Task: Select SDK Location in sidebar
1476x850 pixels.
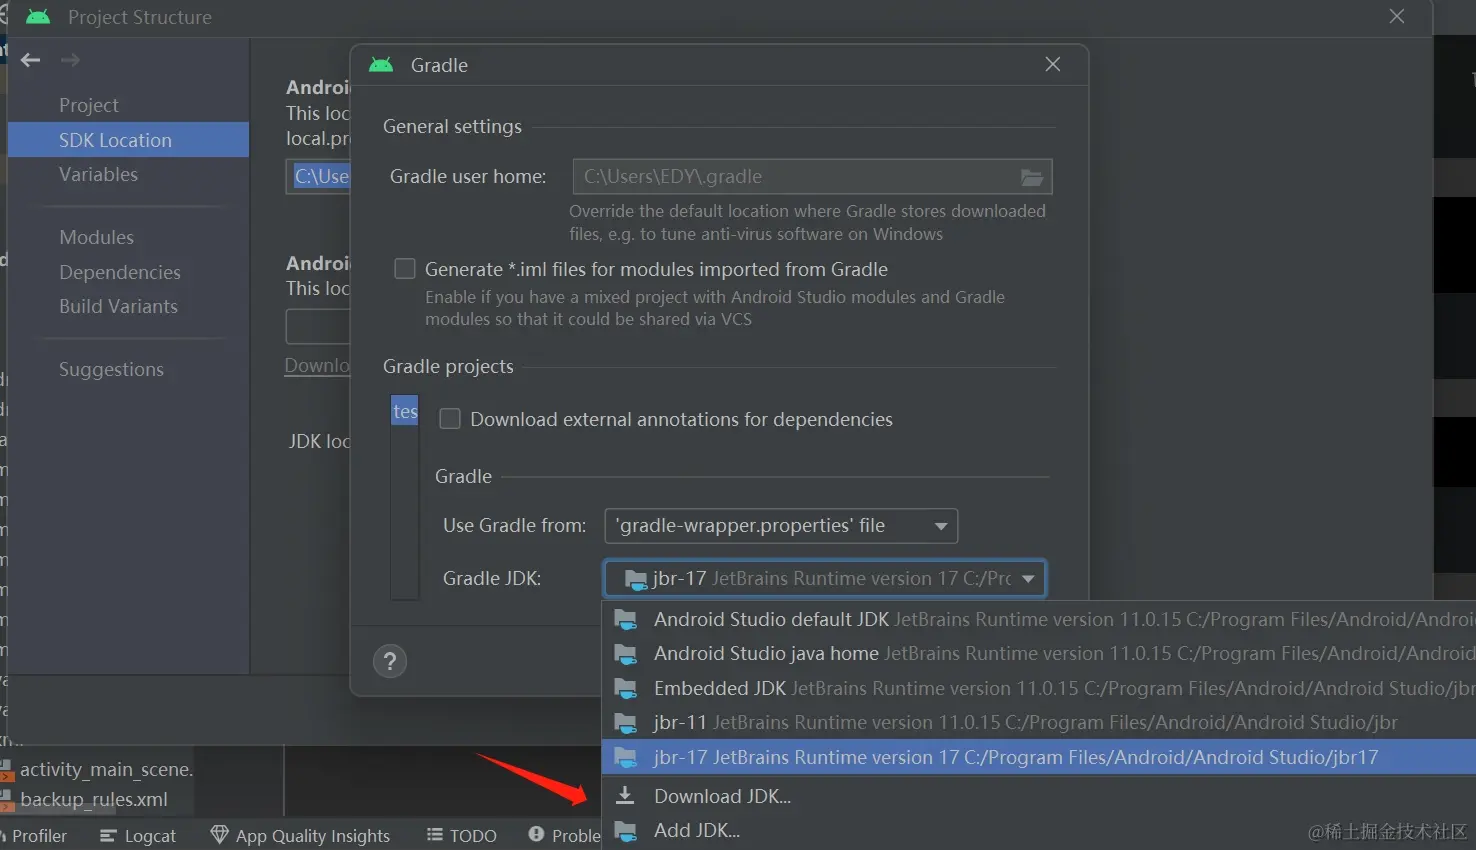Action: click(128, 140)
